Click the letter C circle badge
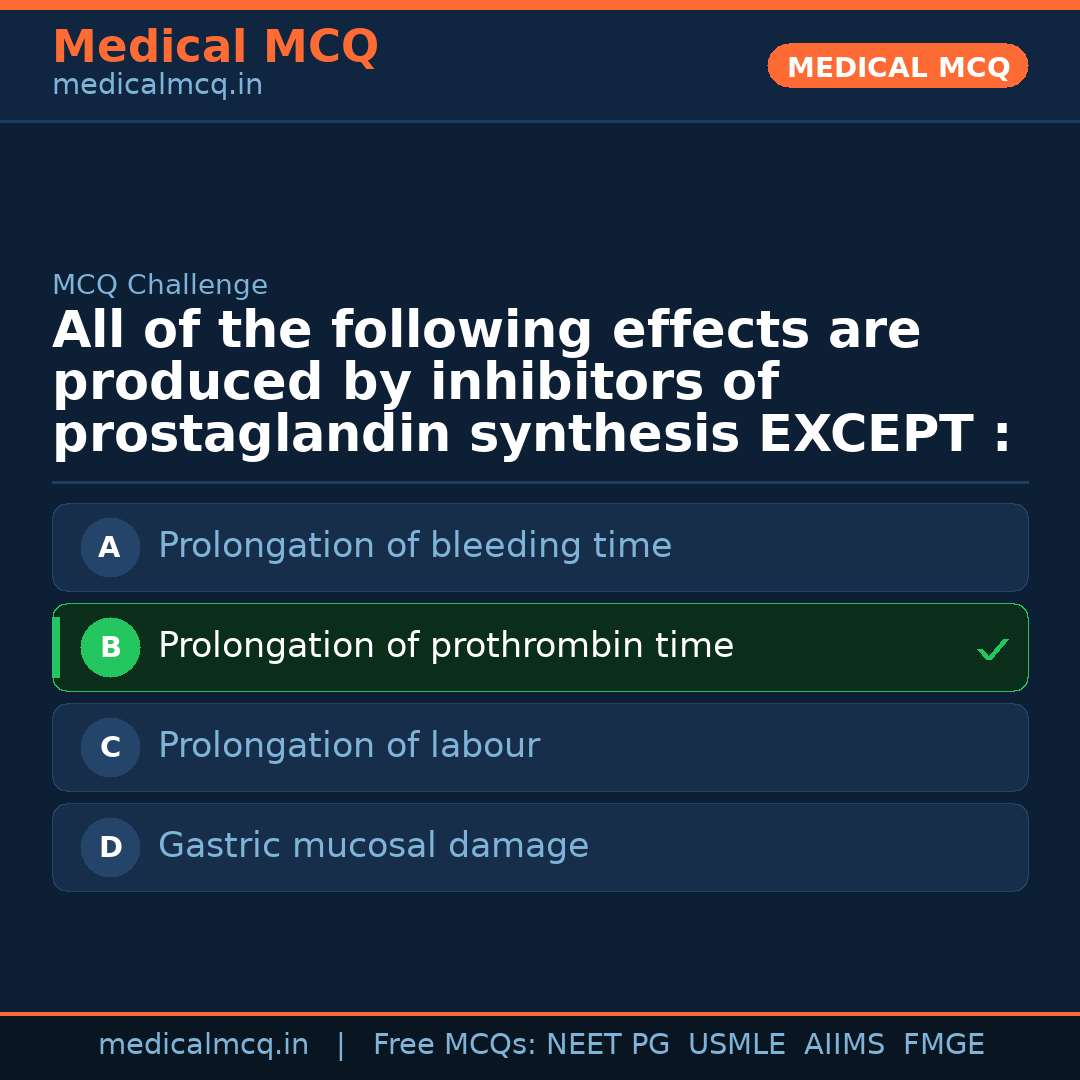The width and height of the screenshot is (1080, 1080). (110, 748)
